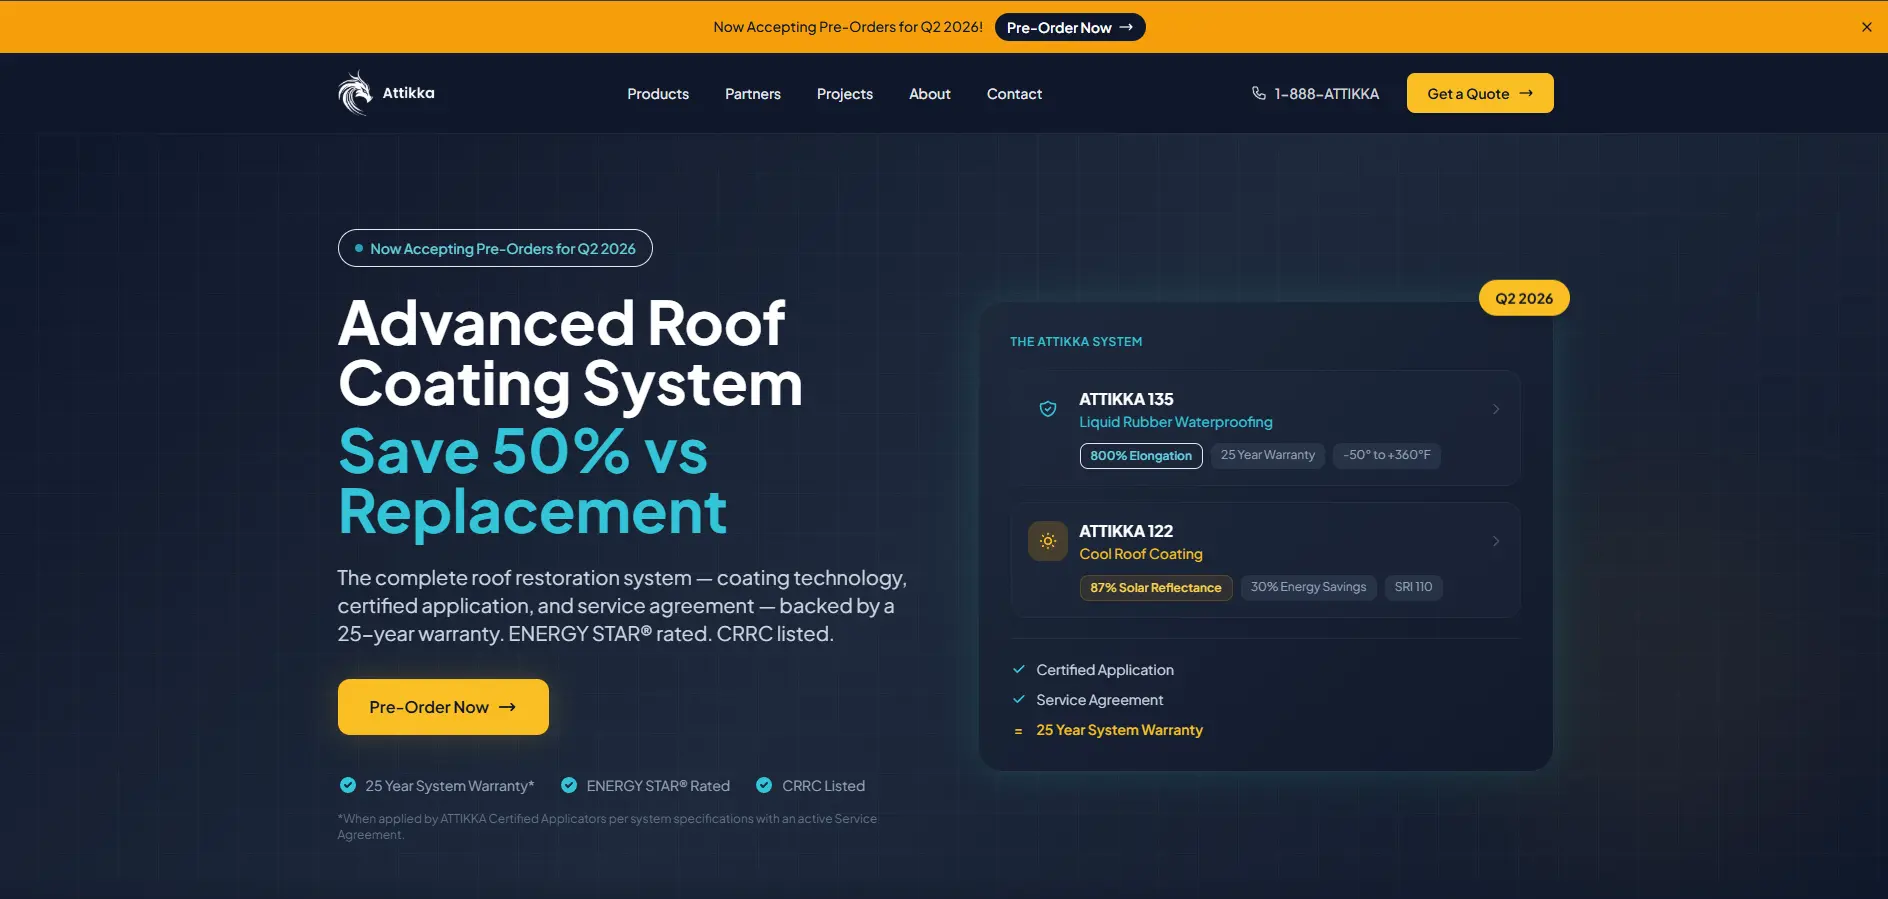Click the 30% Energy Savings tag
Image resolution: width=1888 pixels, height=899 pixels.
1308,587
